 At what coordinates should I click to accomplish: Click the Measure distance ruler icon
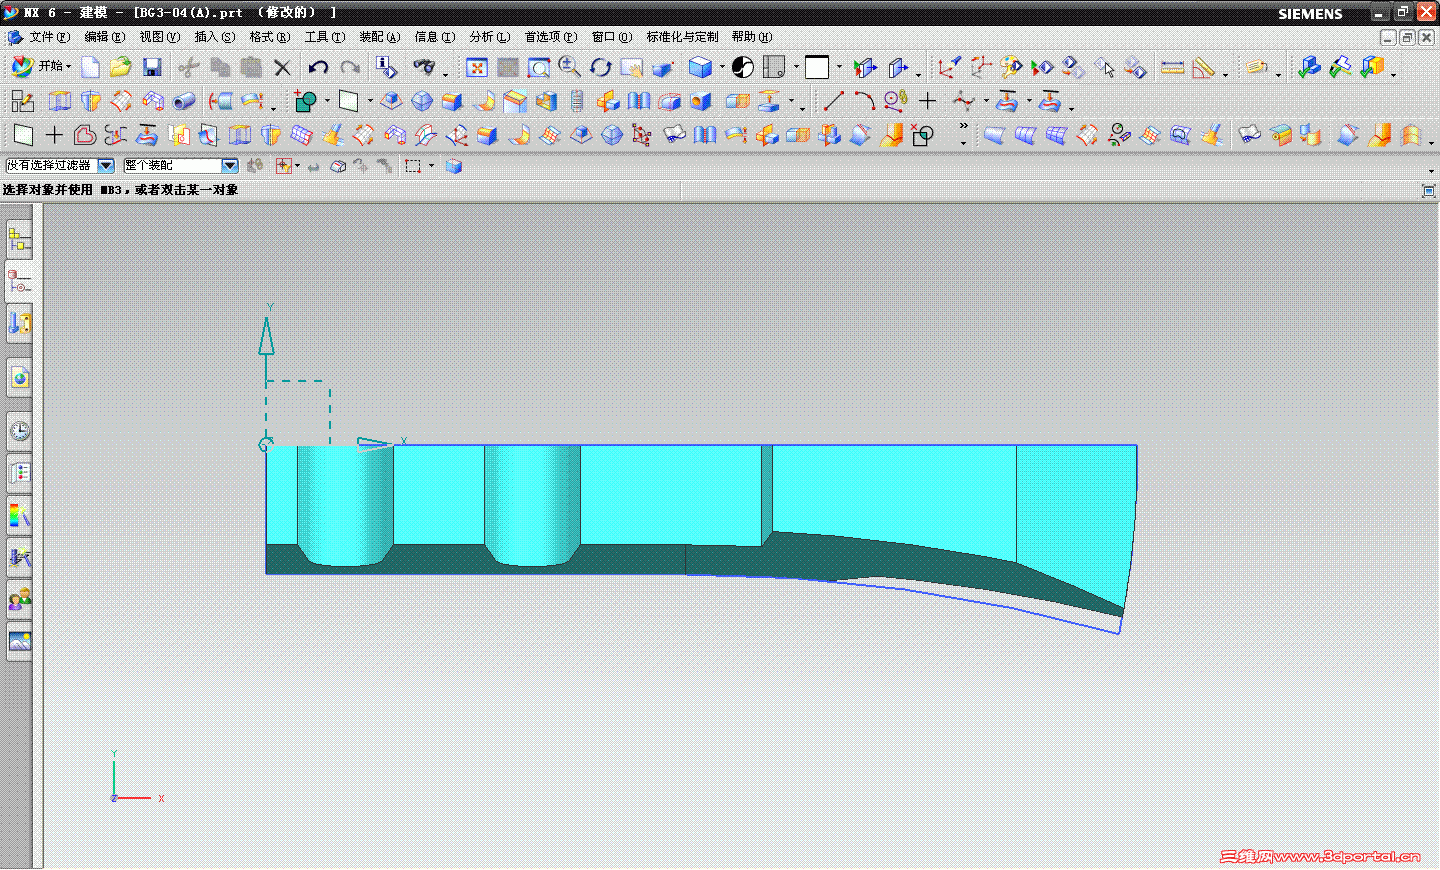[1172, 67]
